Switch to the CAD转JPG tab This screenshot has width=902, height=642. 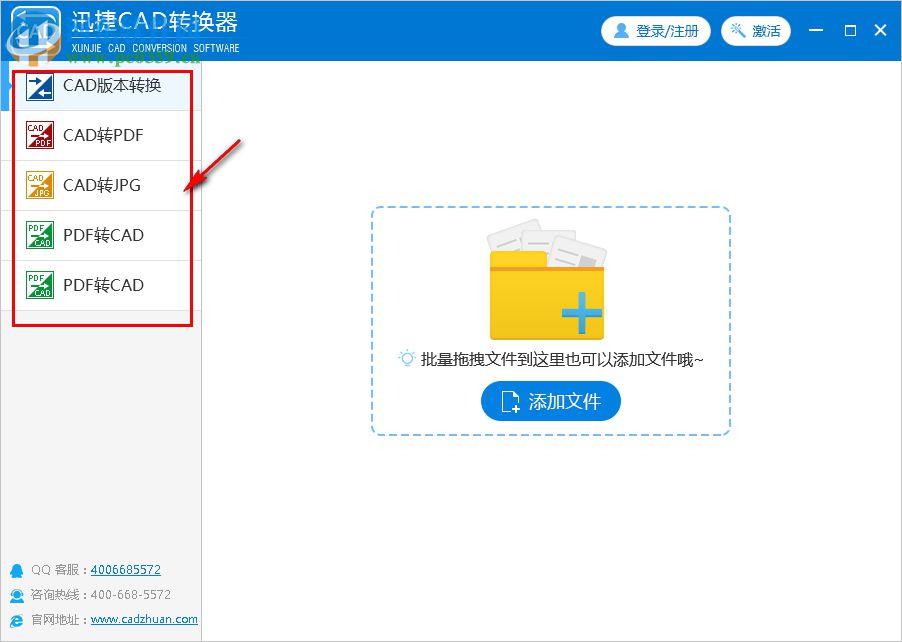100,185
